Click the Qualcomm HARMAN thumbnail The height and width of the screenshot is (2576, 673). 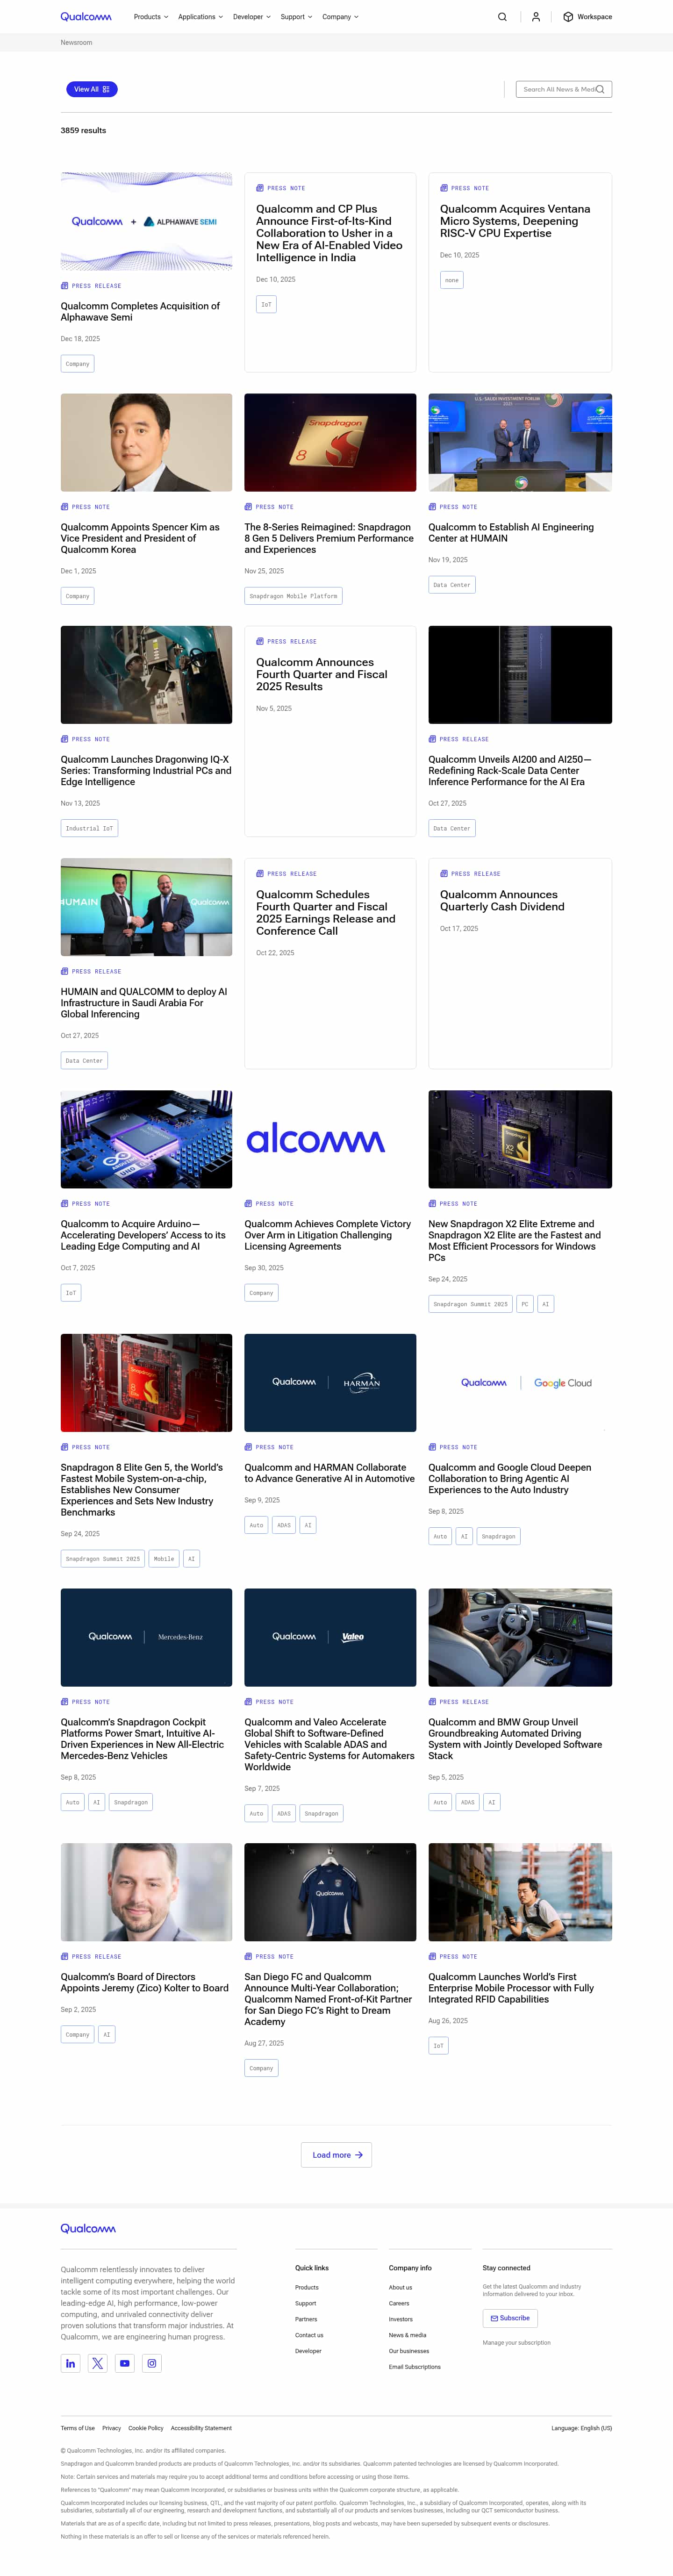point(330,1383)
